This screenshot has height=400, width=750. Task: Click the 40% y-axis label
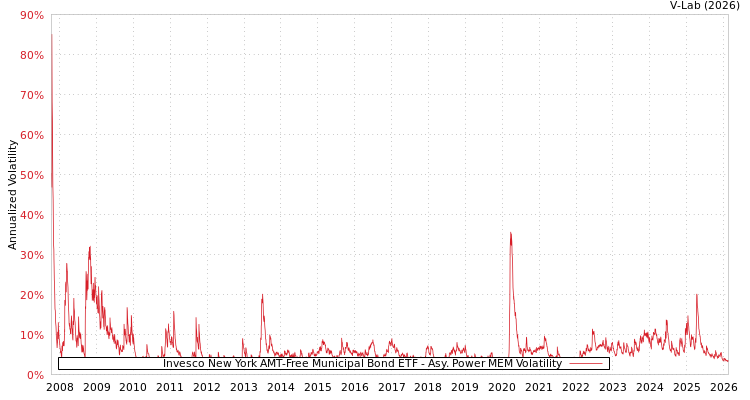coord(32,215)
